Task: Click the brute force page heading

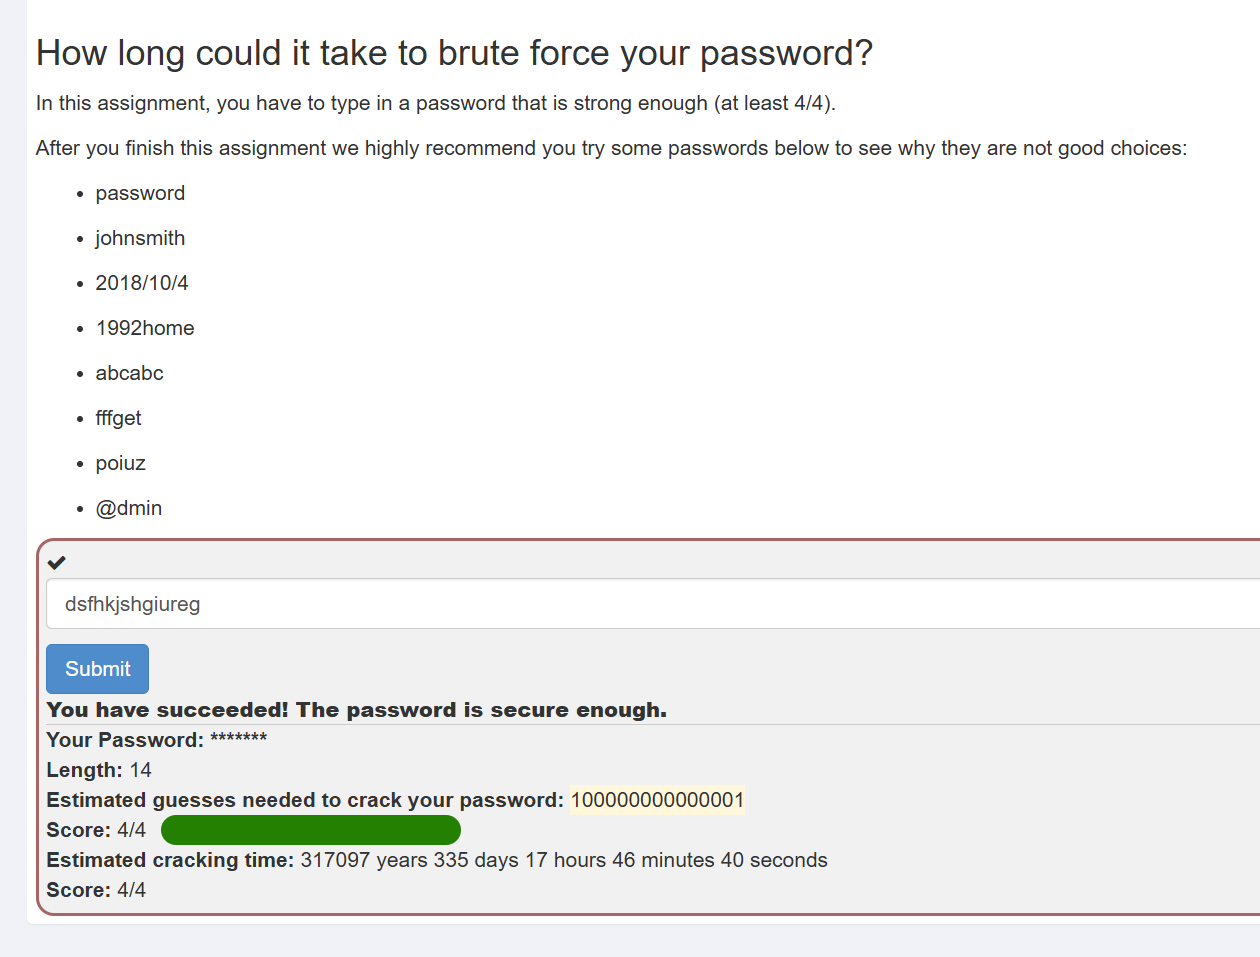Action: coord(454,53)
